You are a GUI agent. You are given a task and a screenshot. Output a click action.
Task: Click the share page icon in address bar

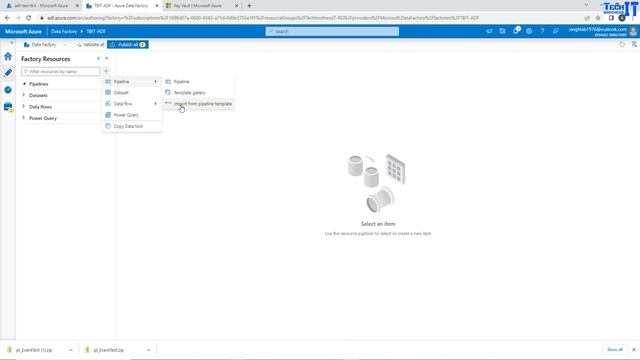pyautogui.click(x=587, y=18)
